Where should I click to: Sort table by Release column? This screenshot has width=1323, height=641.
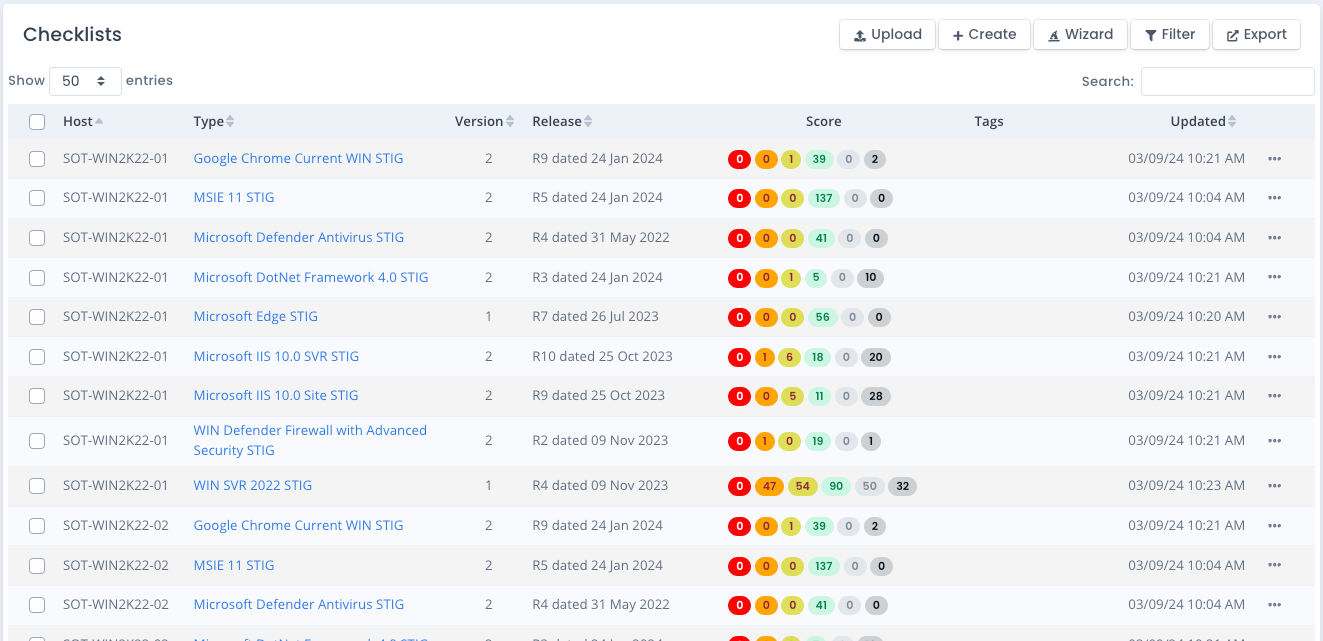click(x=562, y=121)
